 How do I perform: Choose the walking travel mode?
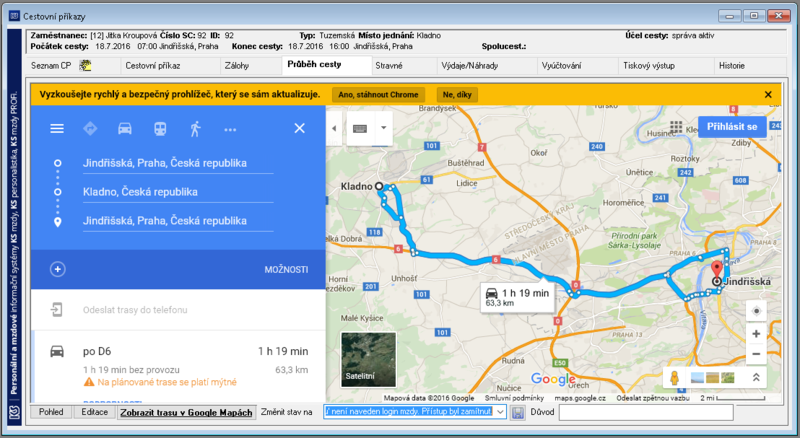click(x=195, y=129)
